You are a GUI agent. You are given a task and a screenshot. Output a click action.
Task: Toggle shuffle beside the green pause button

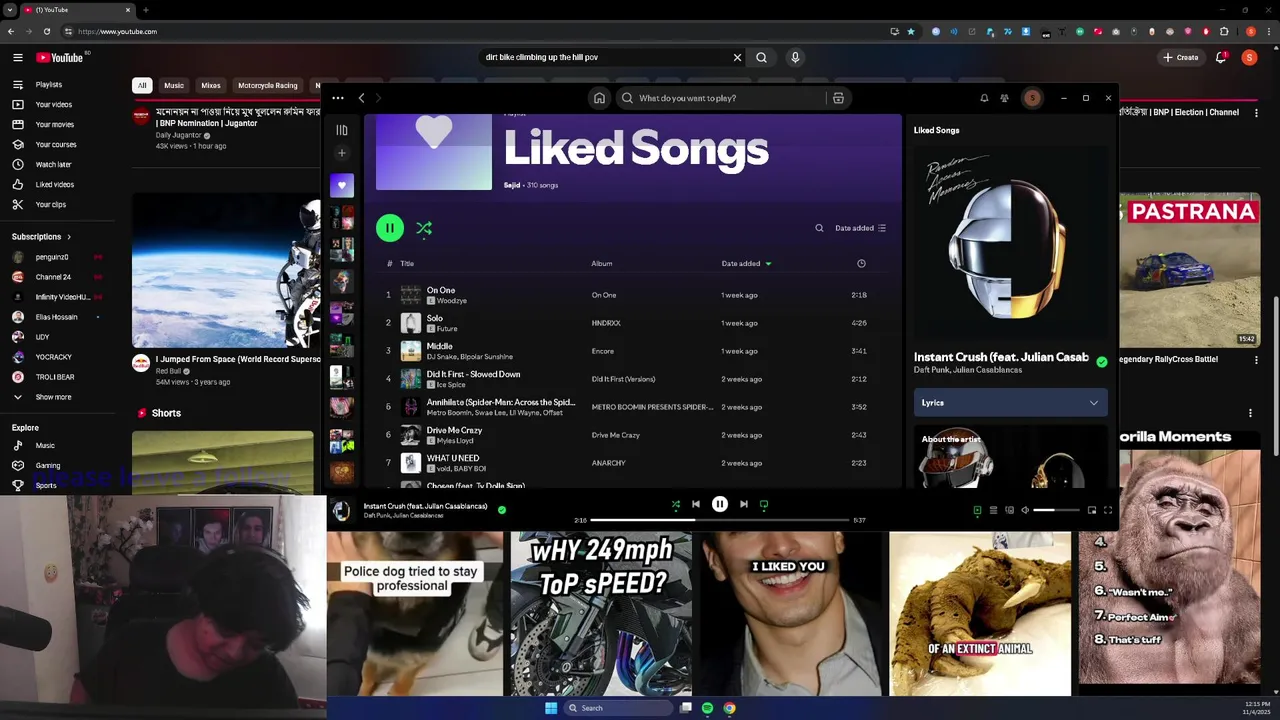click(x=424, y=229)
